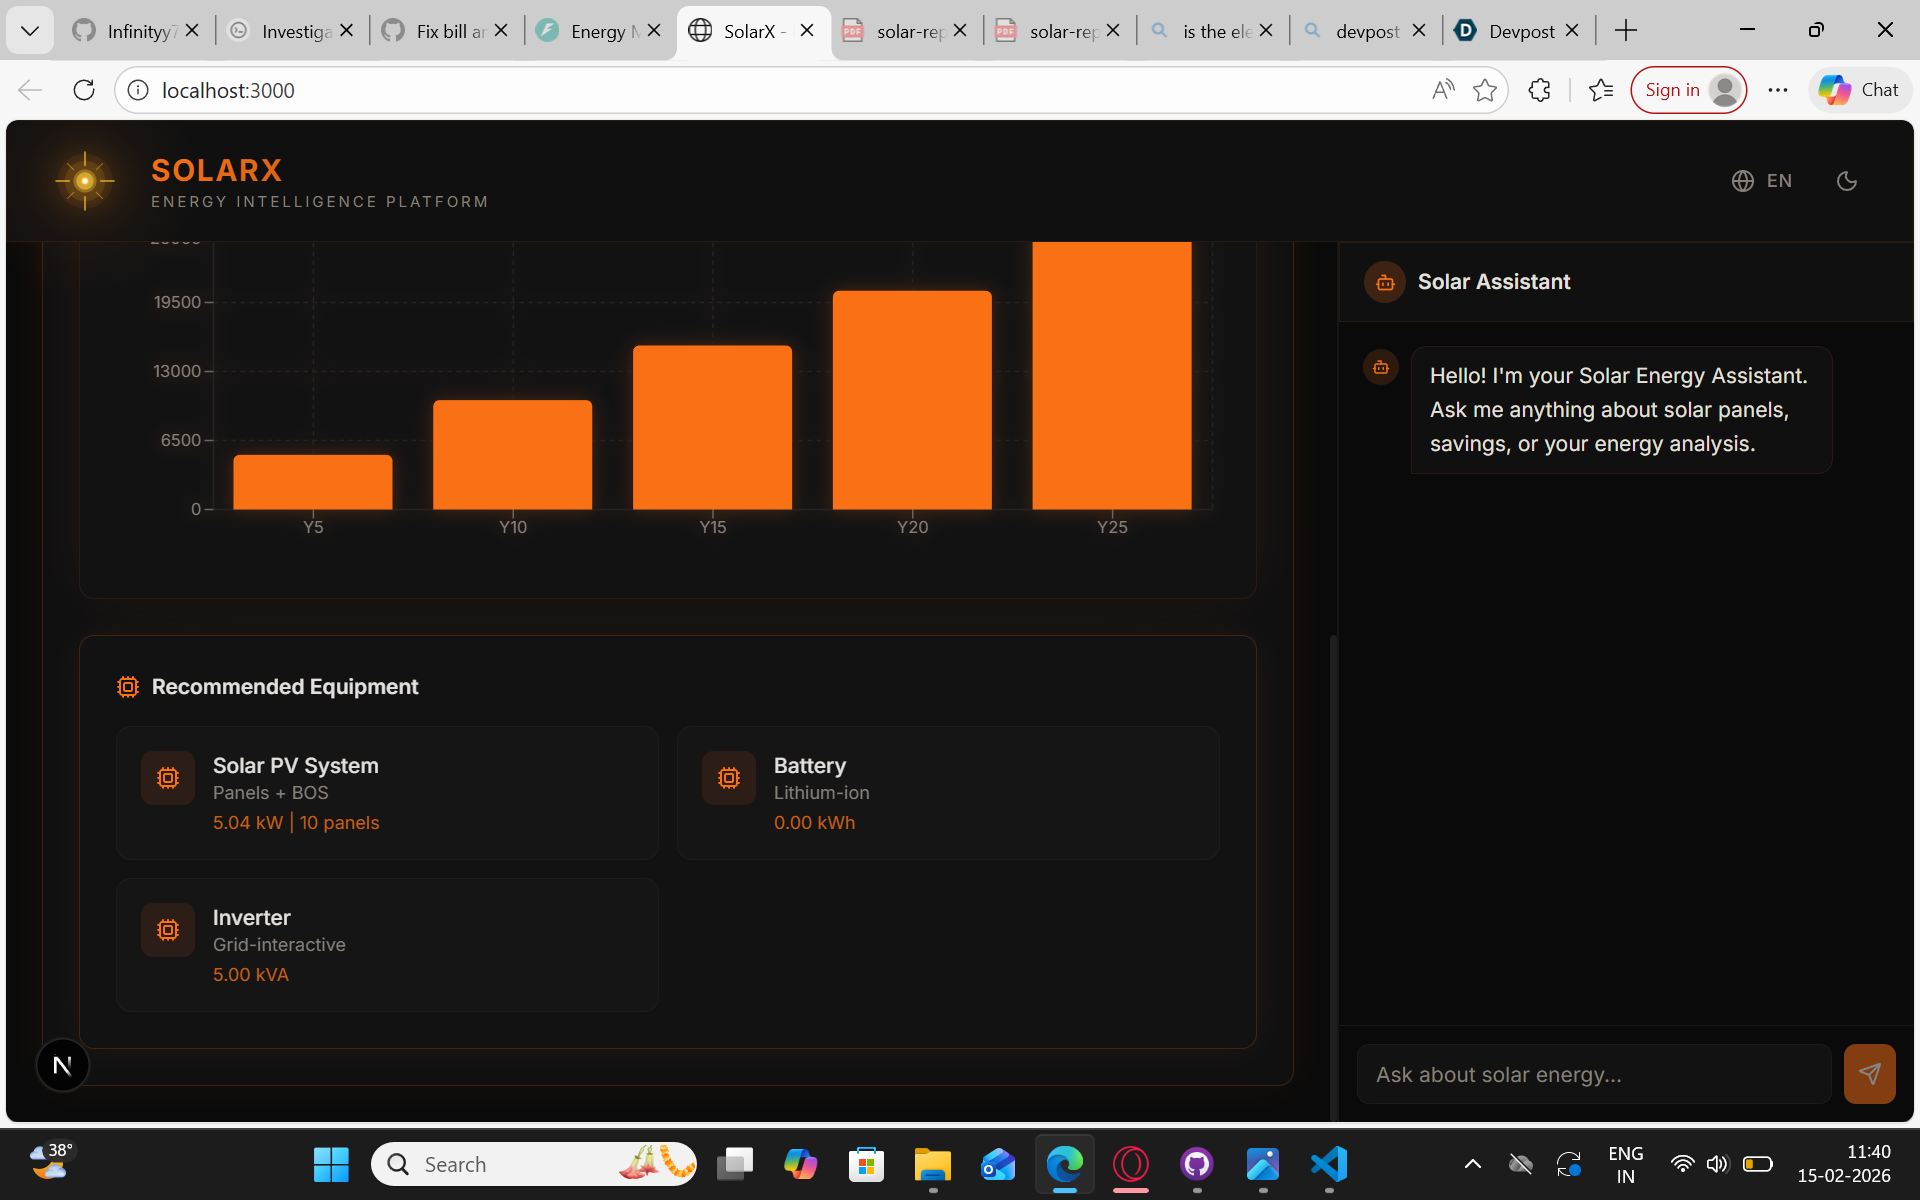The height and width of the screenshot is (1200, 1920).
Task: Click the Sign in button
Action: [1672, 90]
